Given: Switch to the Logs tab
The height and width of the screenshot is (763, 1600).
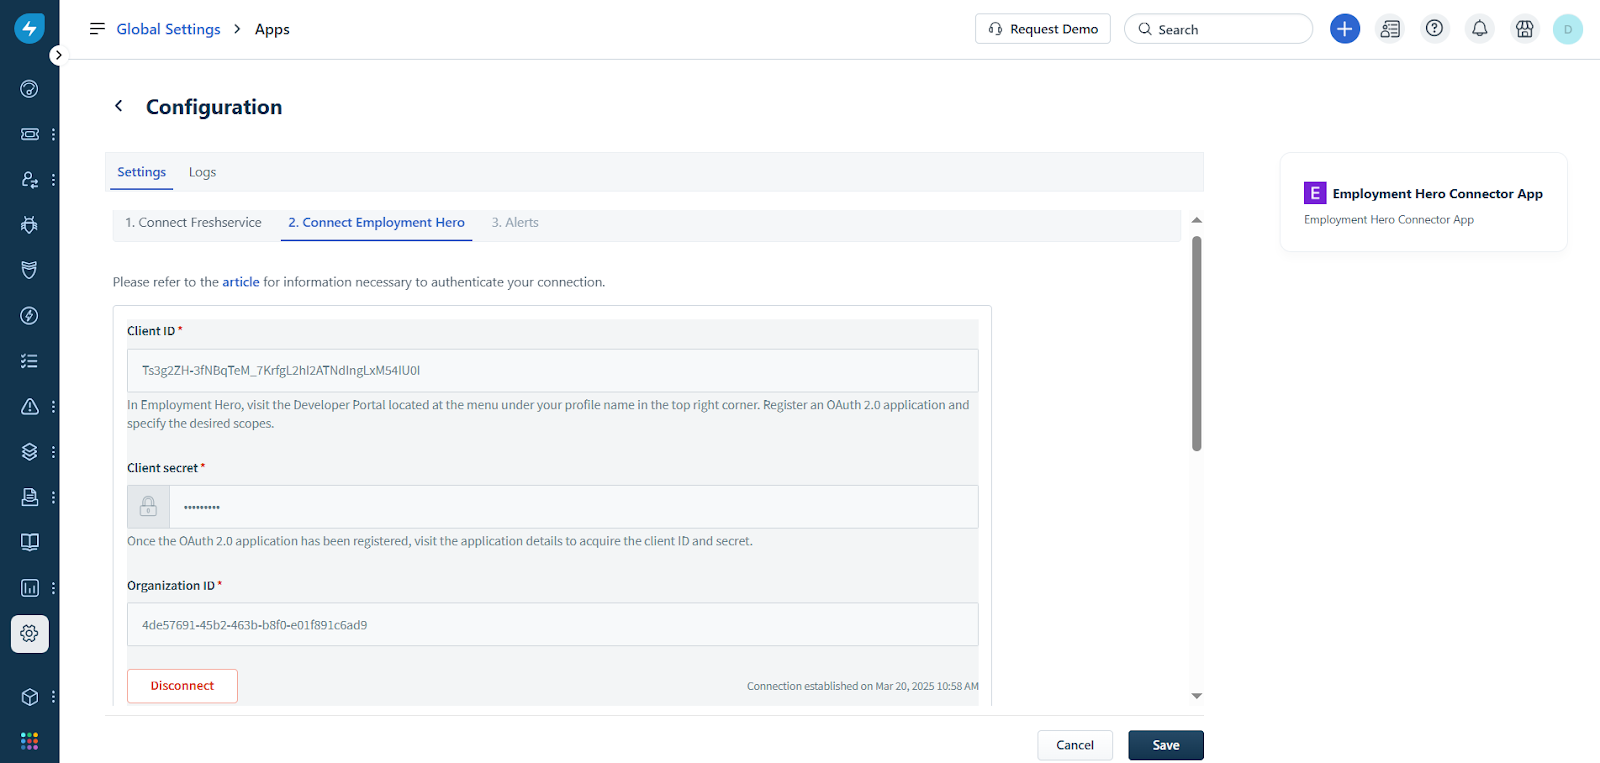Looking at the screenshot, I should pos(202,172).
